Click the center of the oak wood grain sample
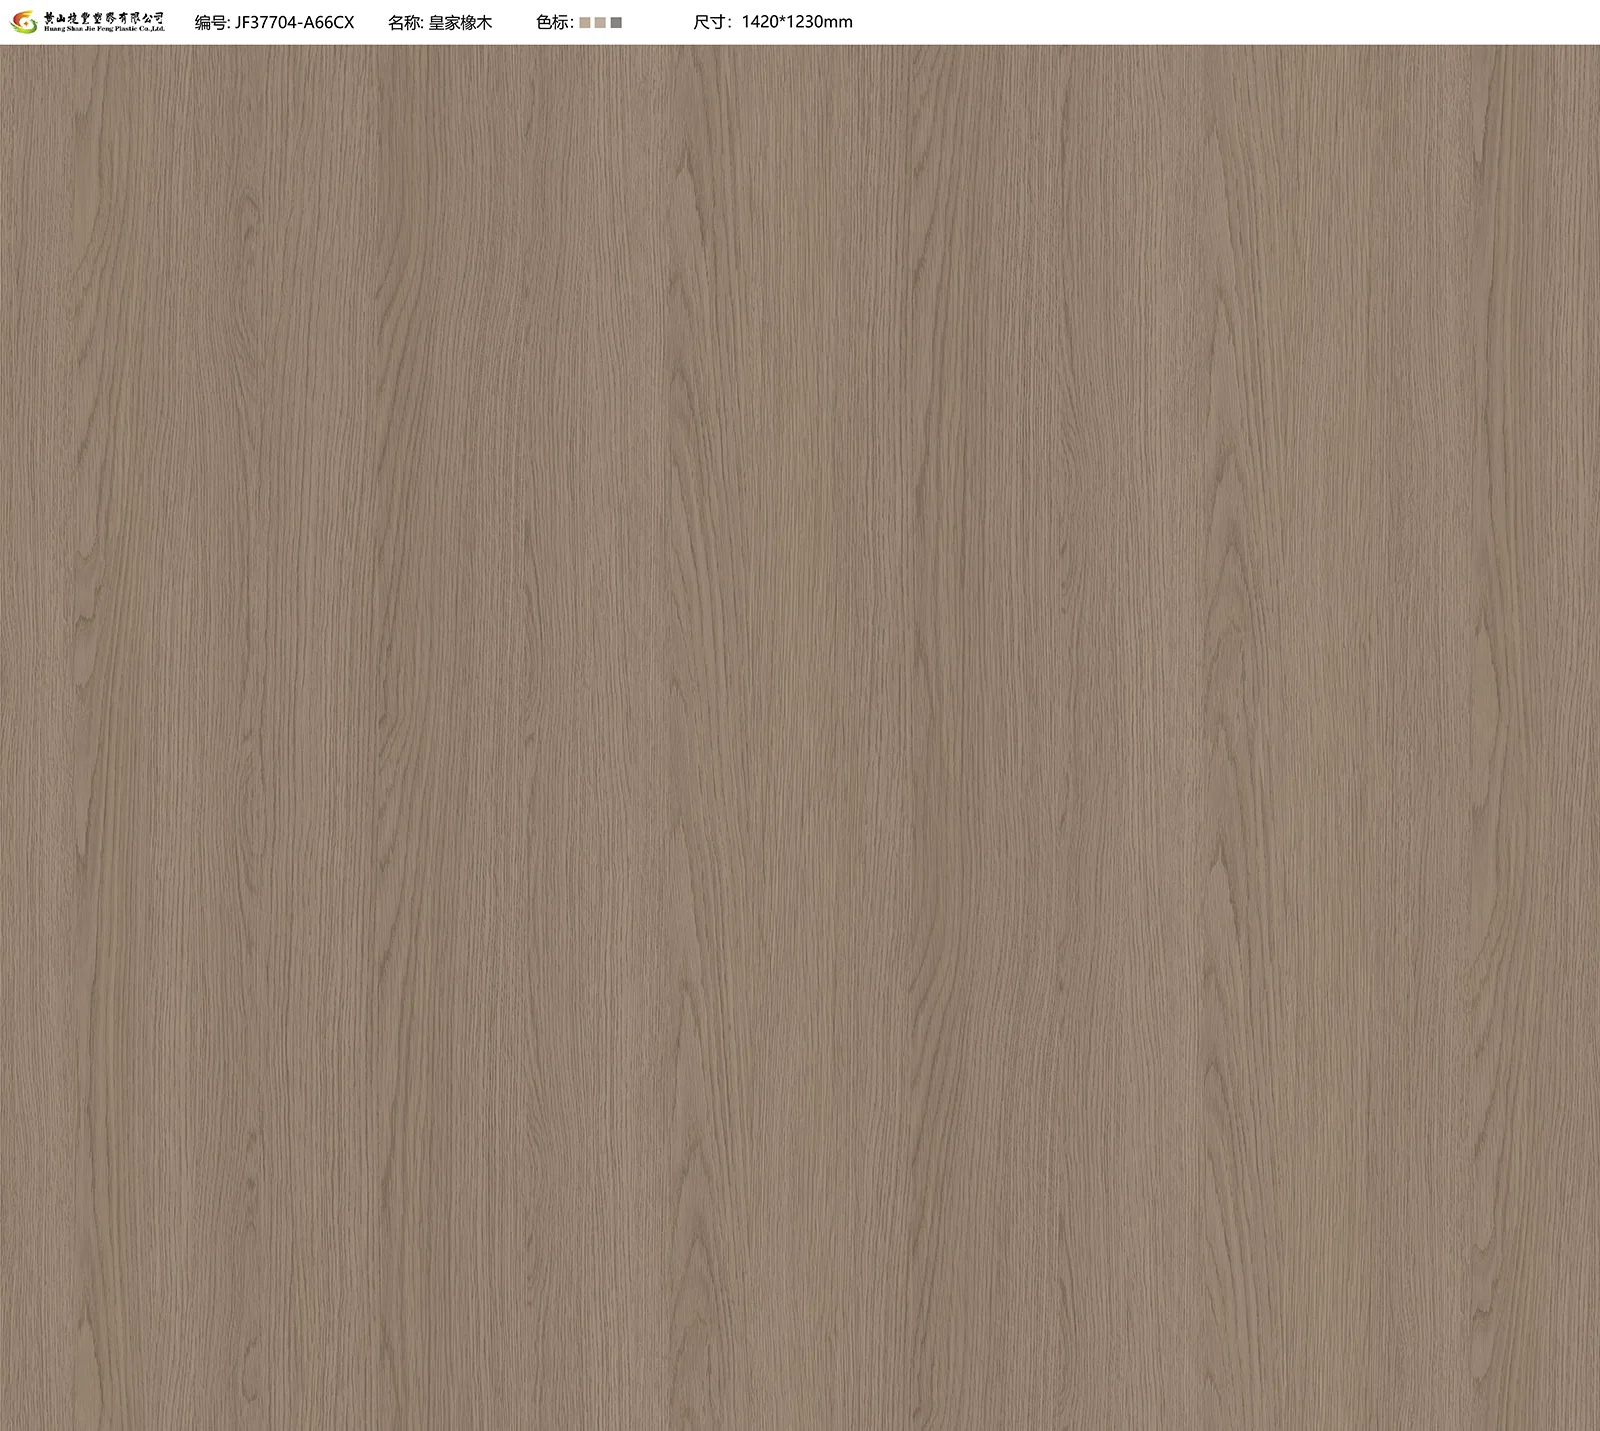Viewport: 1600px width, 1431px height. click(800, 737)
